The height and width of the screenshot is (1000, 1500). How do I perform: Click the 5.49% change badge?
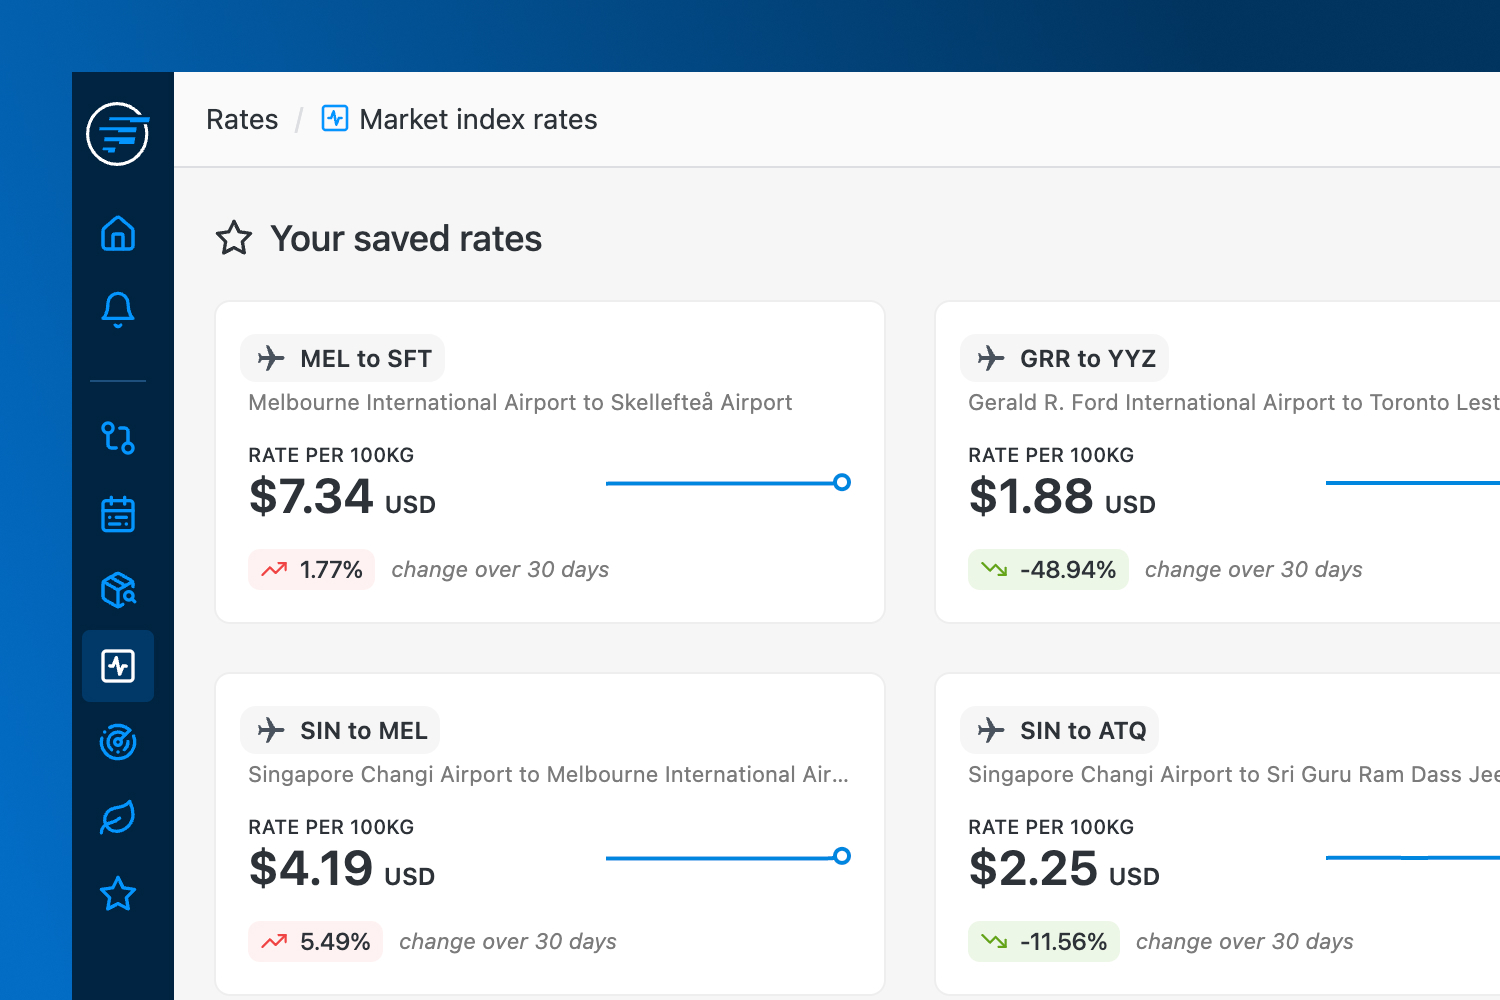[315, 941]
